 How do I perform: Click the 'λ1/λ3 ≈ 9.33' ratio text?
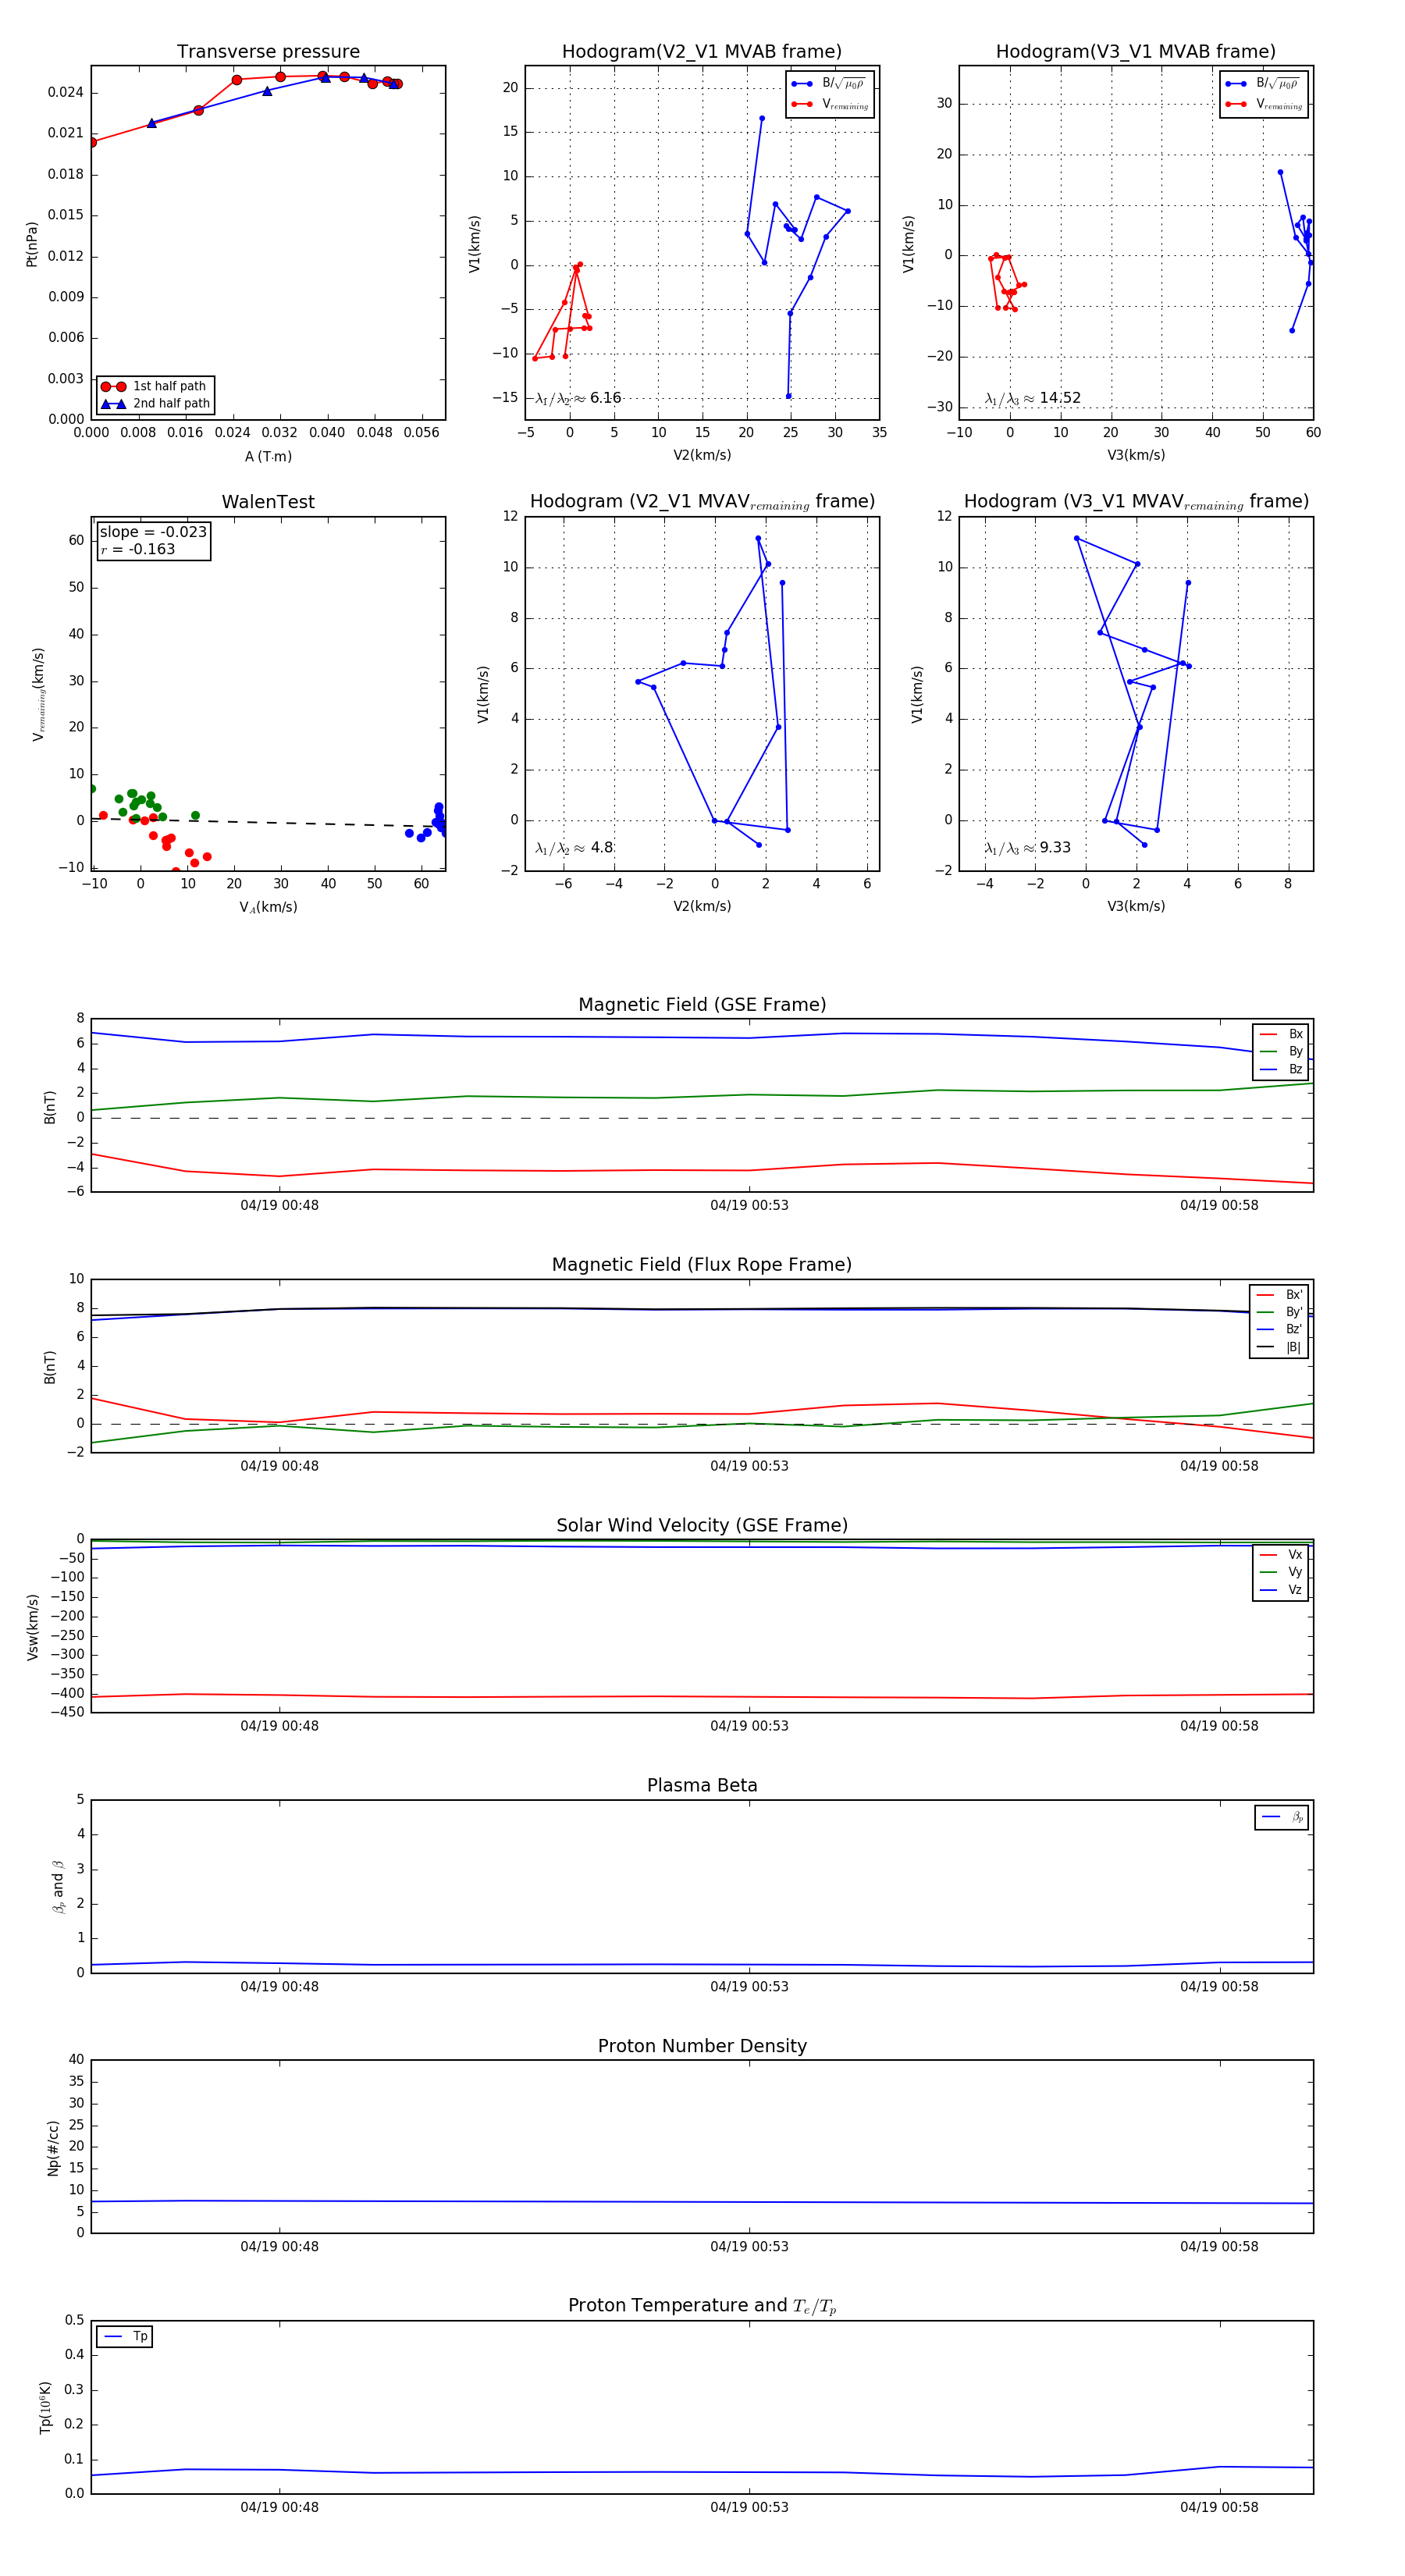[1028, 848]
